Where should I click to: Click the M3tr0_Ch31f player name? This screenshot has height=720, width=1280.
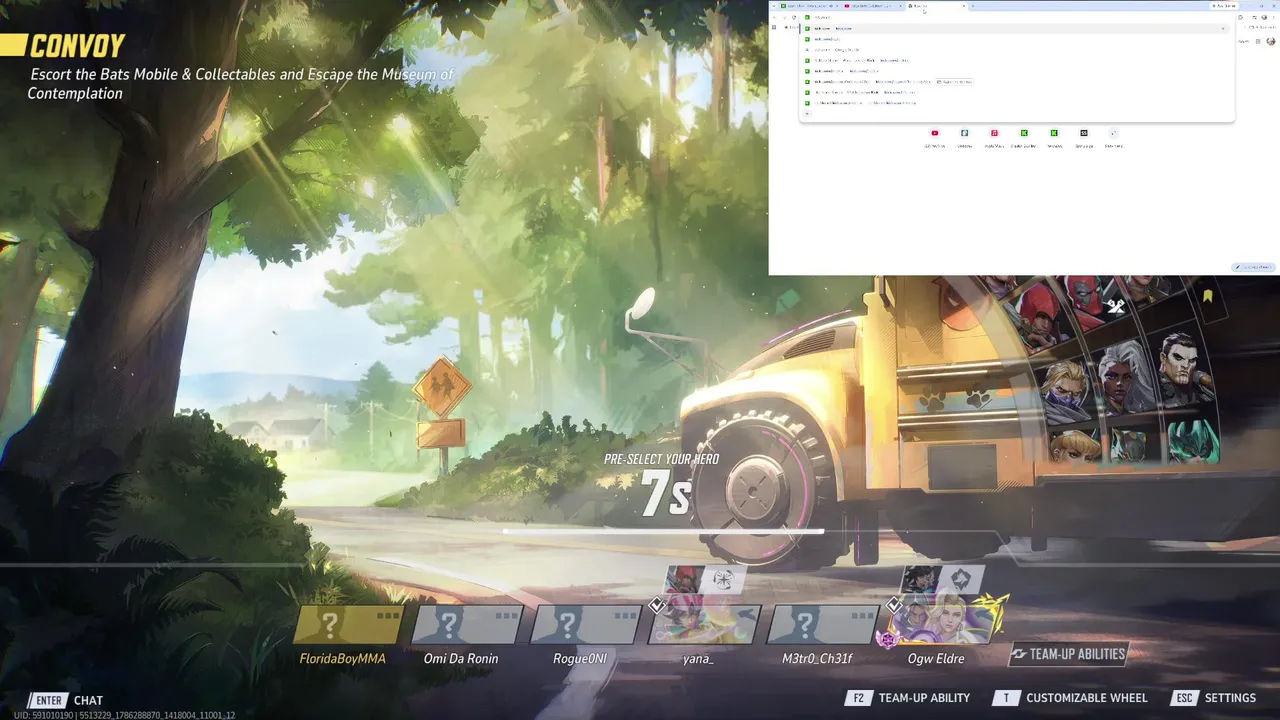click(817, 659)
